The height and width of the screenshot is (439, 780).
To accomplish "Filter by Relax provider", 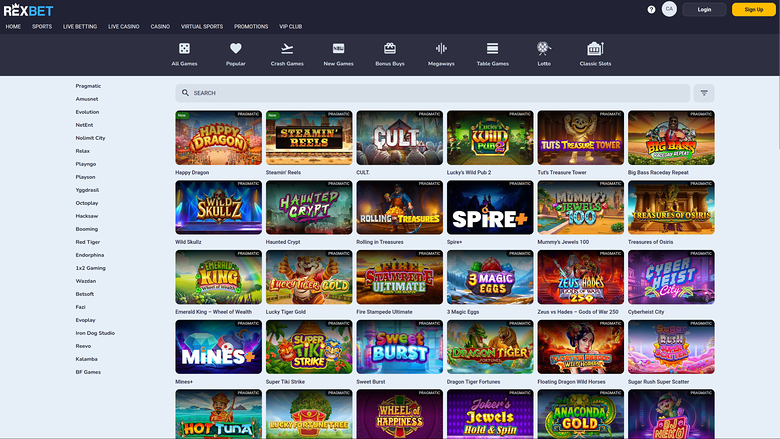I will 83,151.
